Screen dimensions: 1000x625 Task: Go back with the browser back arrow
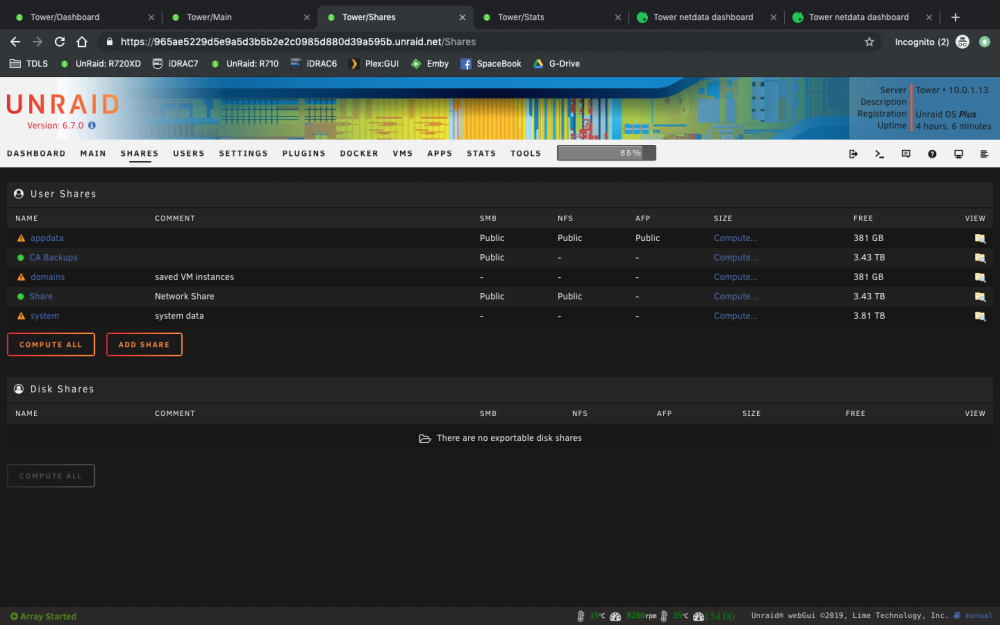pyautogui.click(x=15, y=41)
